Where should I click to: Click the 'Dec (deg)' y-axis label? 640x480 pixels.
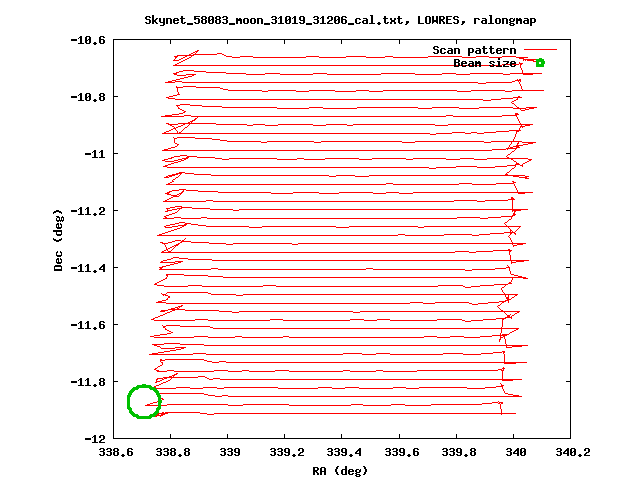58,240
